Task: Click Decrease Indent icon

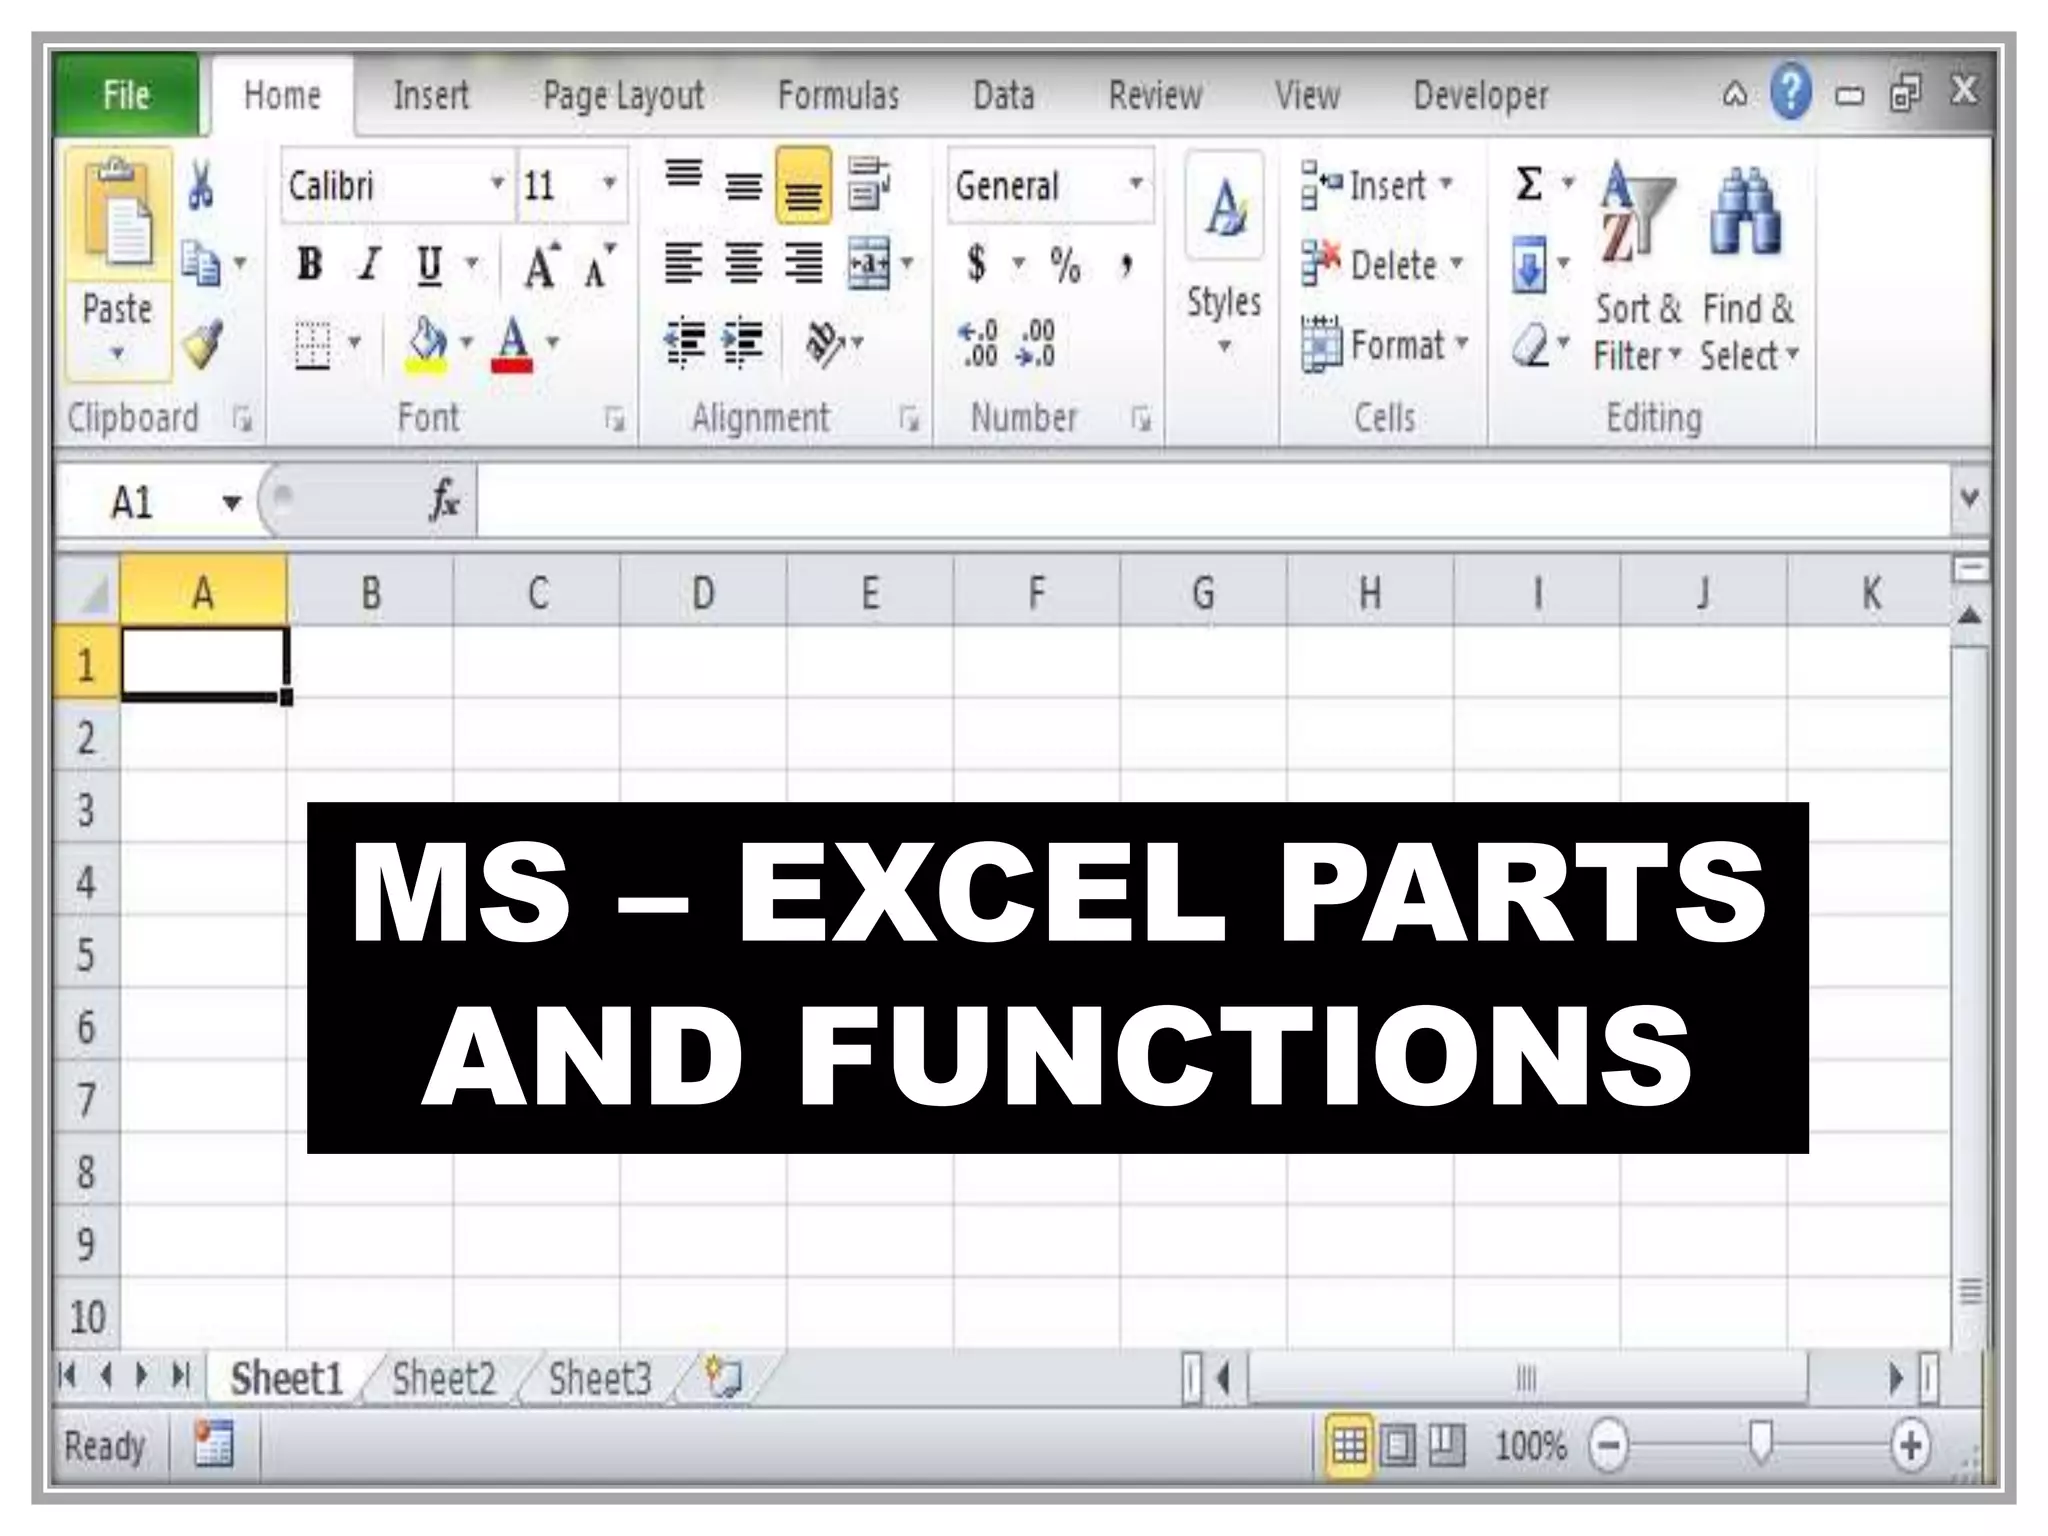Action: click(685, 343)
